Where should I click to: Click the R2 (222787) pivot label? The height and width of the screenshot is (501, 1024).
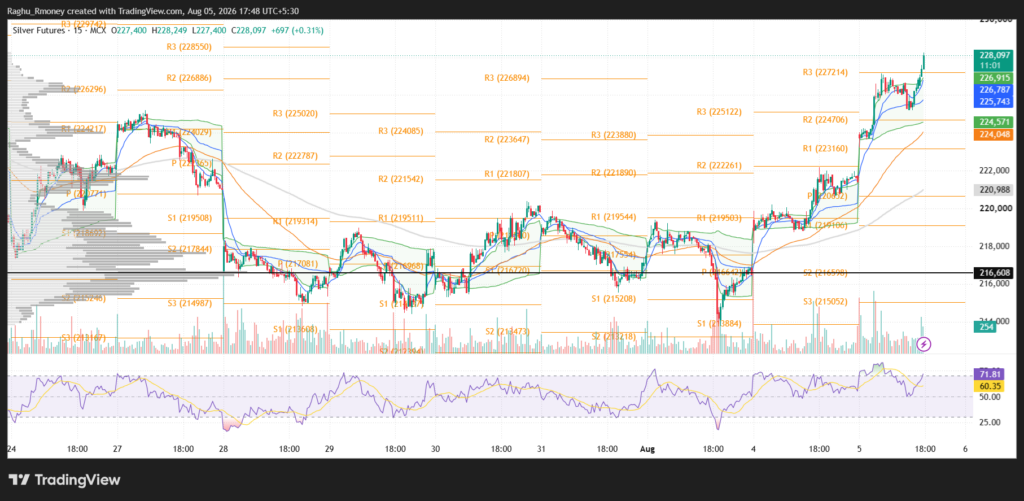pyautogui.click(x=295, y=155)
